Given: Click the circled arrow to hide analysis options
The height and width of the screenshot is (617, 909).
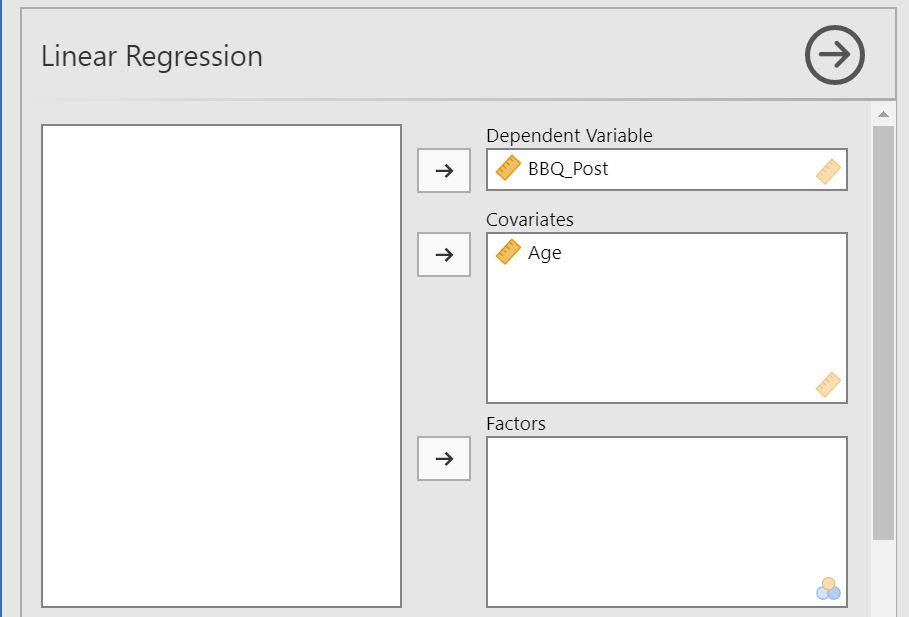Looking at the screenshot, I should (x=834, y=55).
